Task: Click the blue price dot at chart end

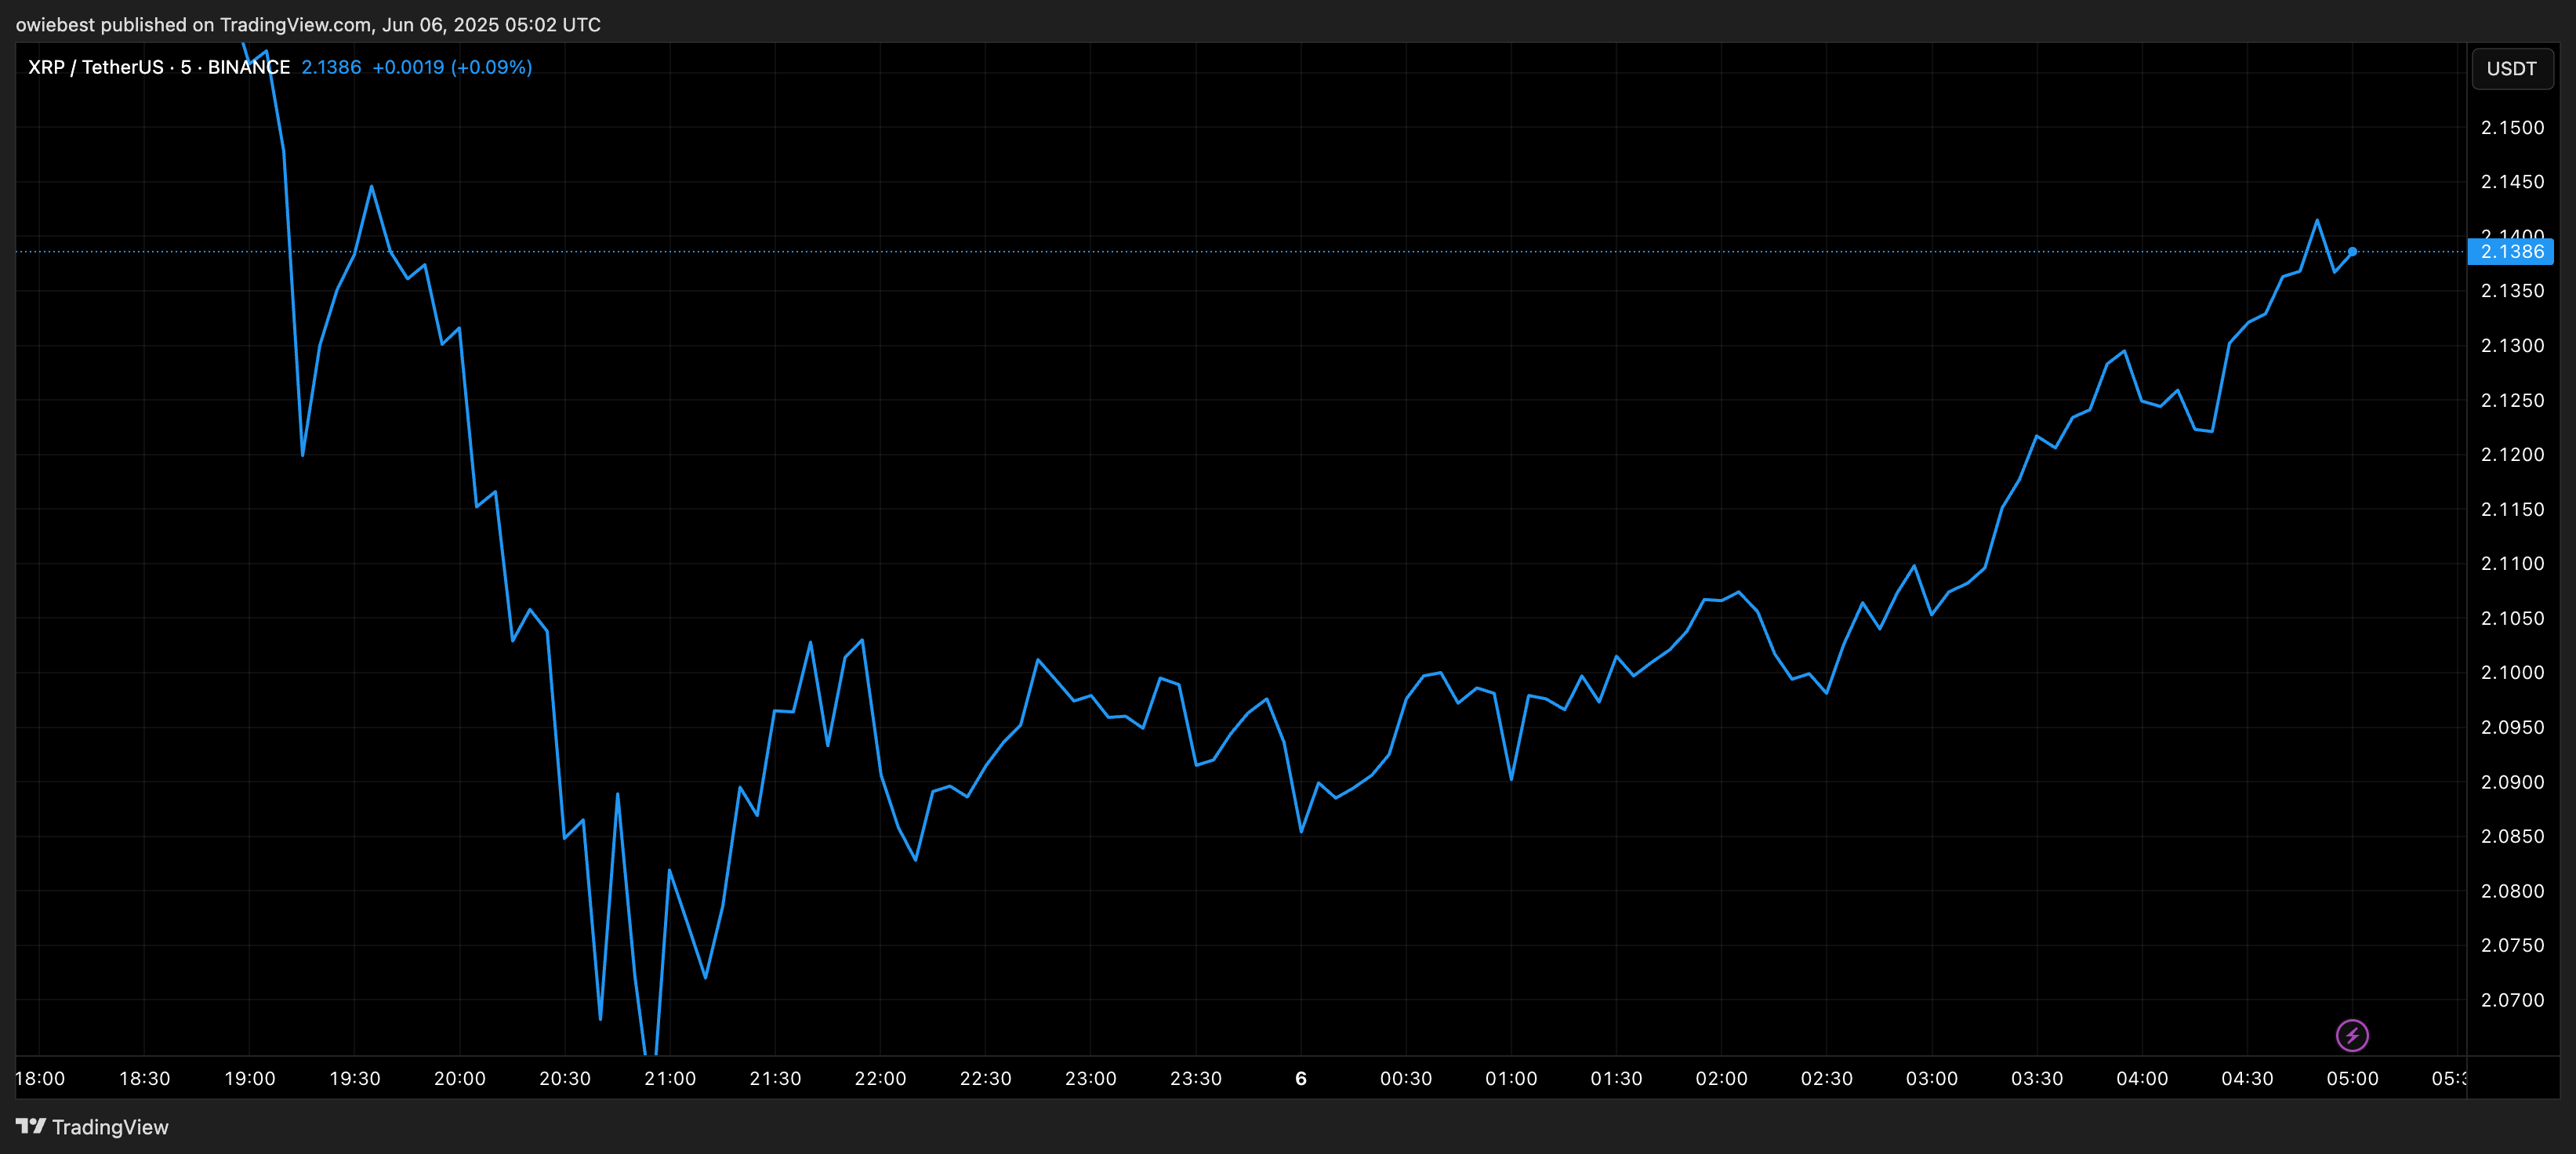Action: pos(2353,251)
